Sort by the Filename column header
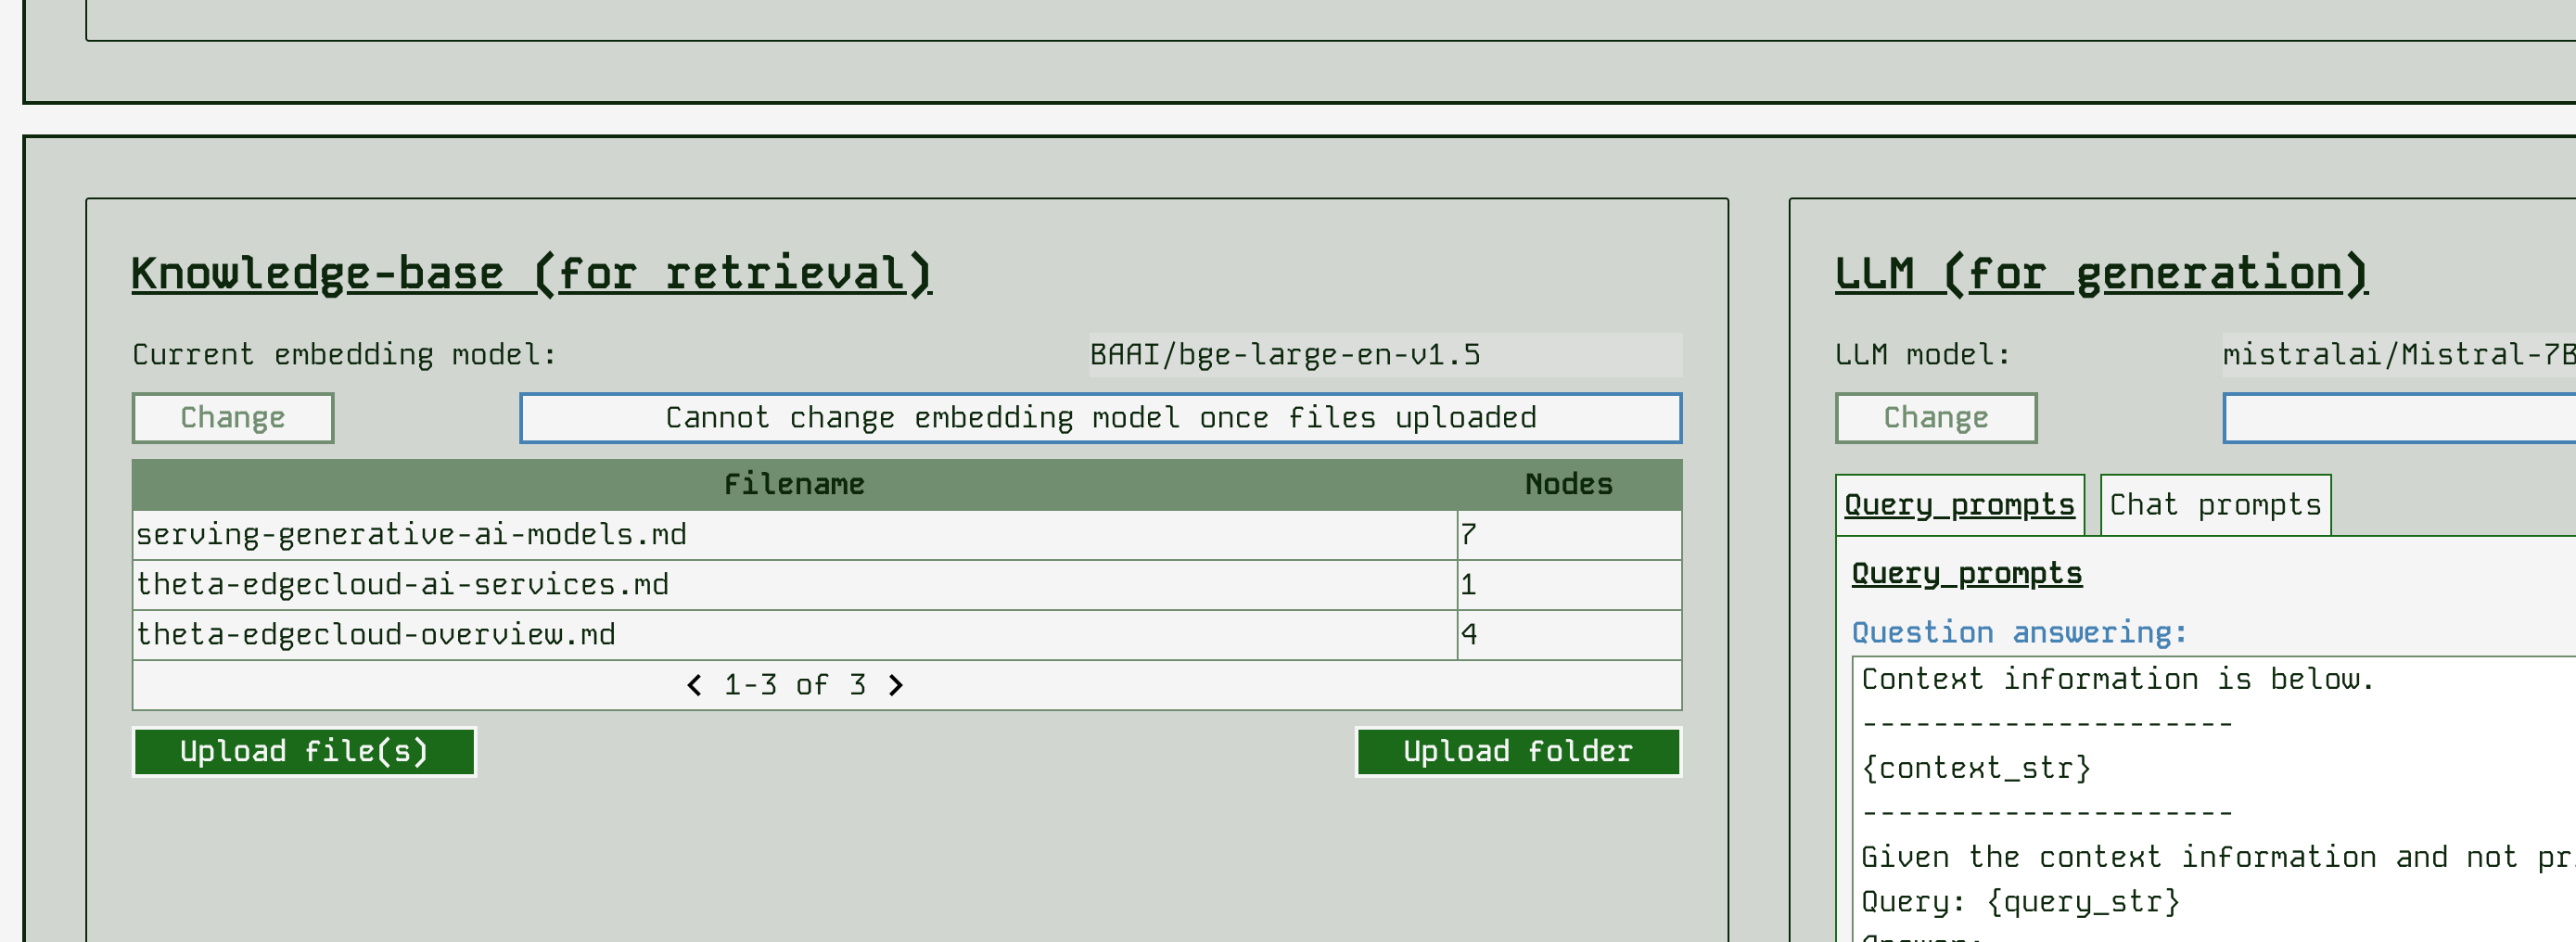The width and height of the screenshot is (2576, 942). (793, 485)
